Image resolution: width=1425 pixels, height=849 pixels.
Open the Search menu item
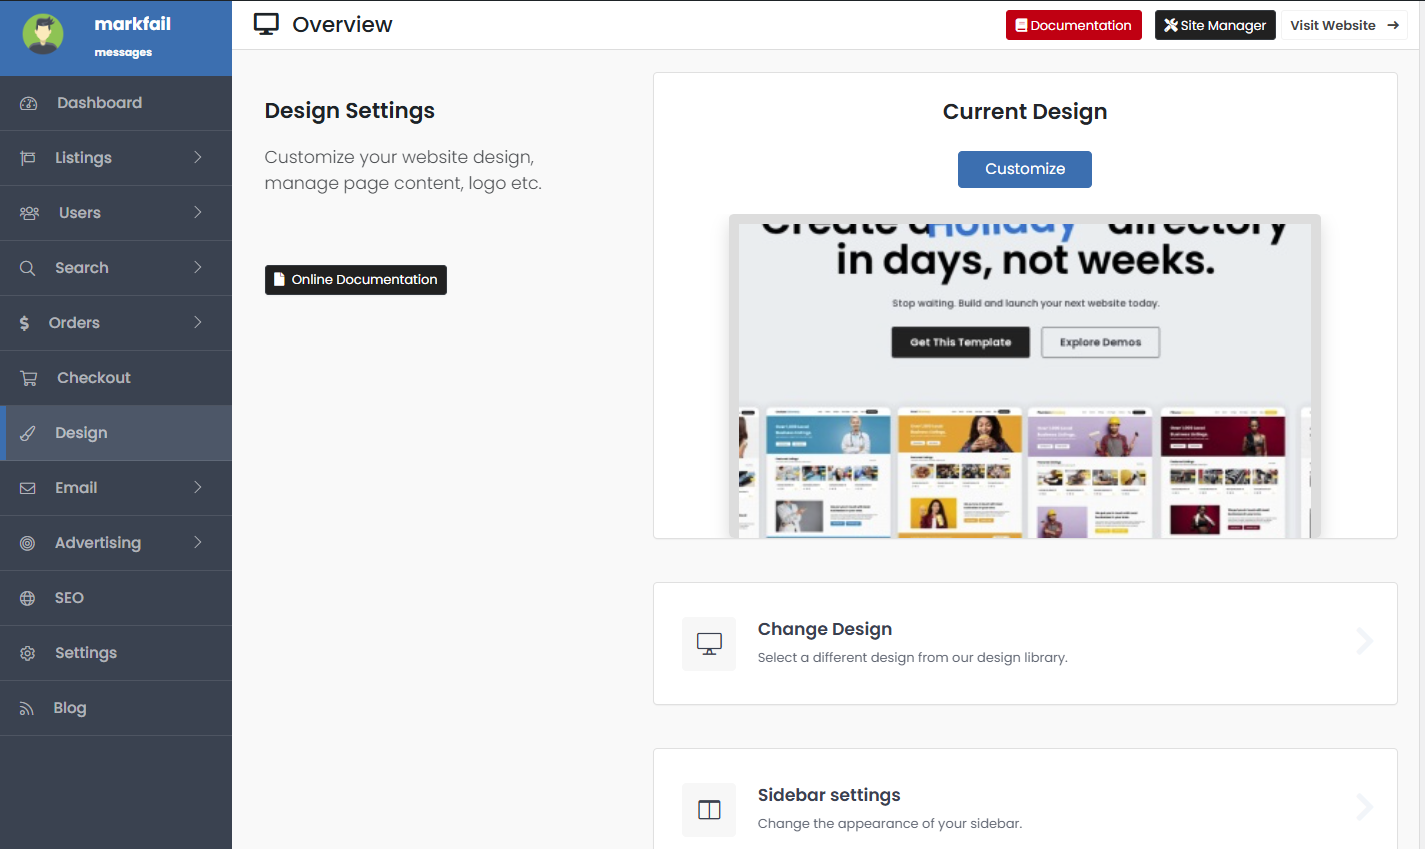82,268
